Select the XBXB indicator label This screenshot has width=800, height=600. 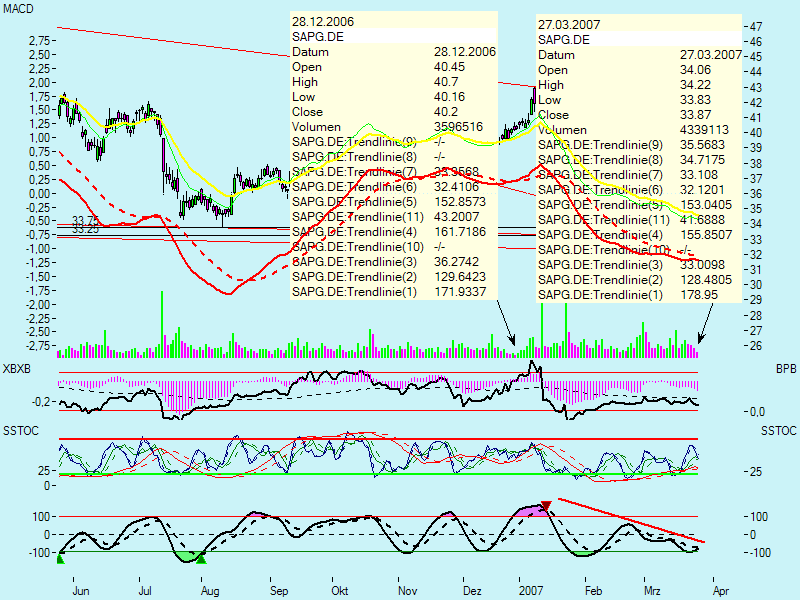point(18,369)
